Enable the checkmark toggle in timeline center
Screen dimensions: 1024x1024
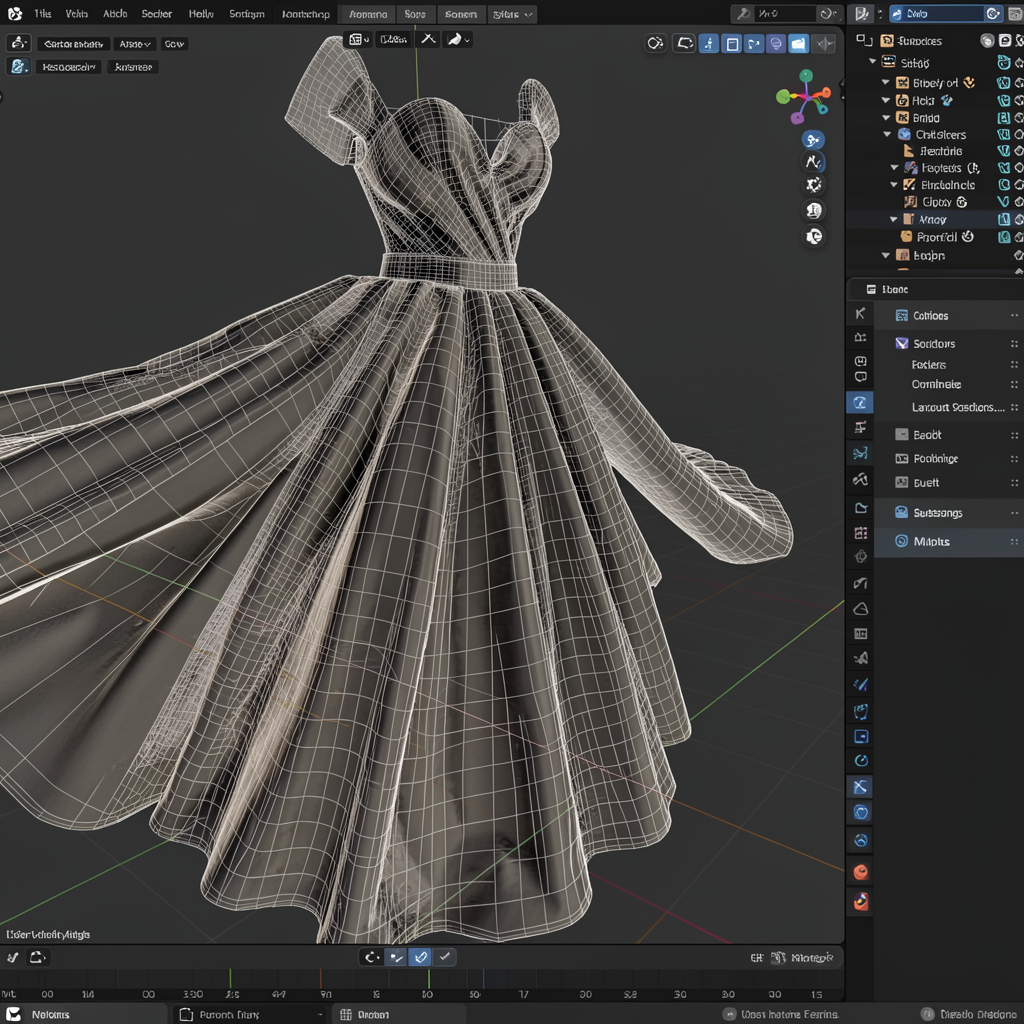click(445, 957)
